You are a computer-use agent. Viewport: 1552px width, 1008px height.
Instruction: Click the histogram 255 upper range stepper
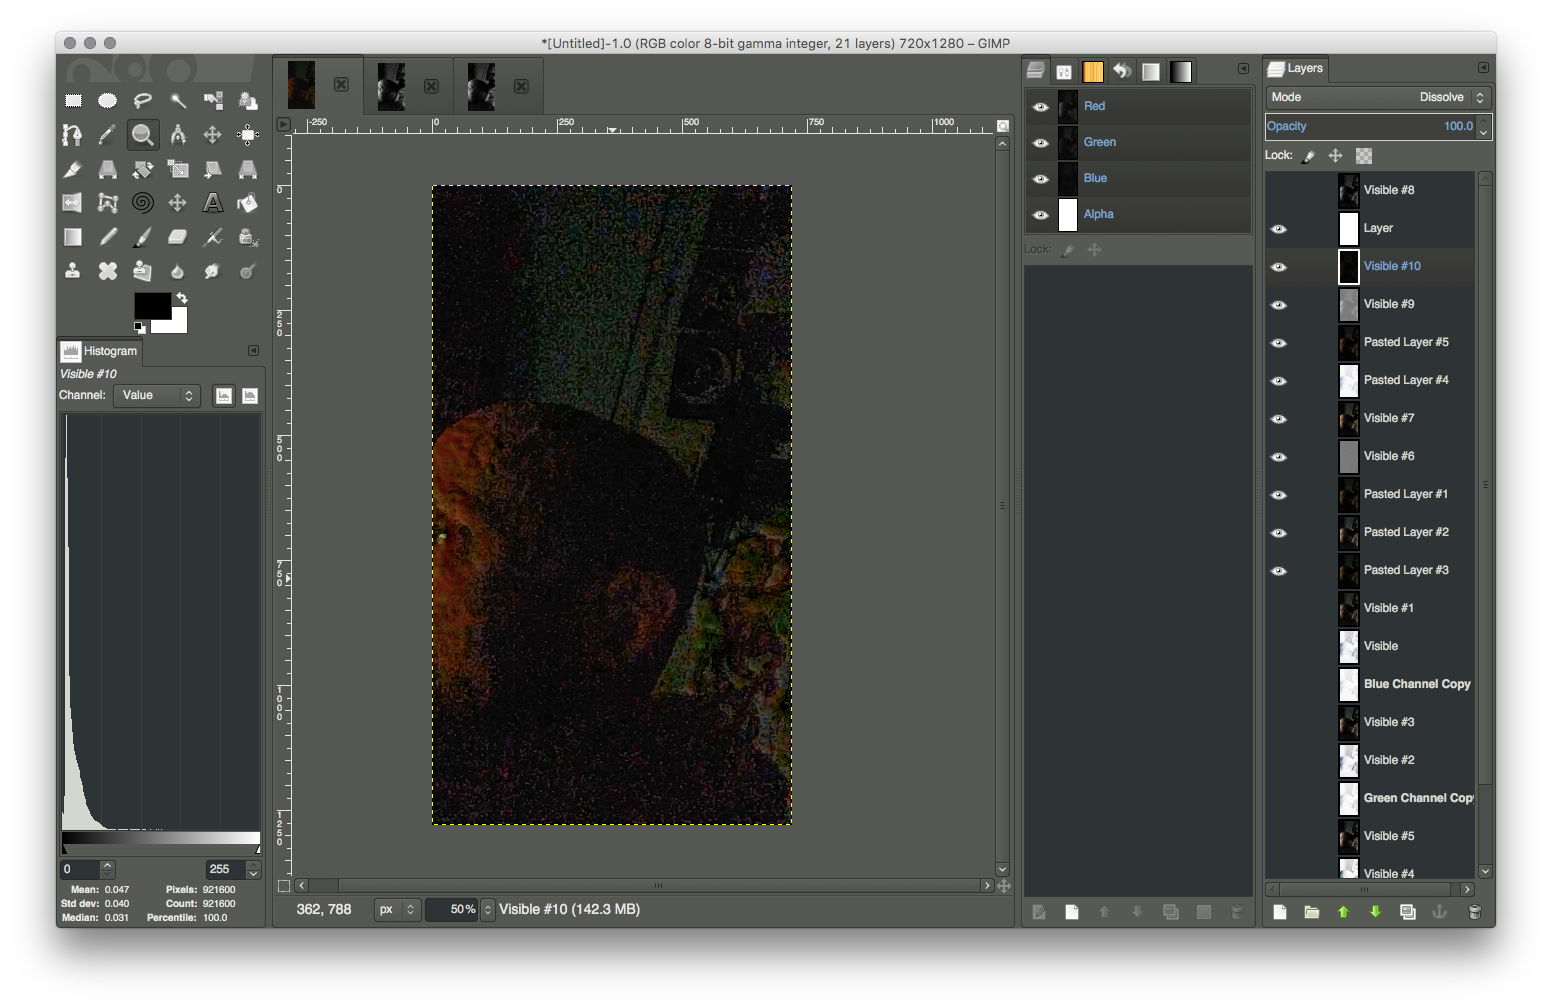coord(254,869)
